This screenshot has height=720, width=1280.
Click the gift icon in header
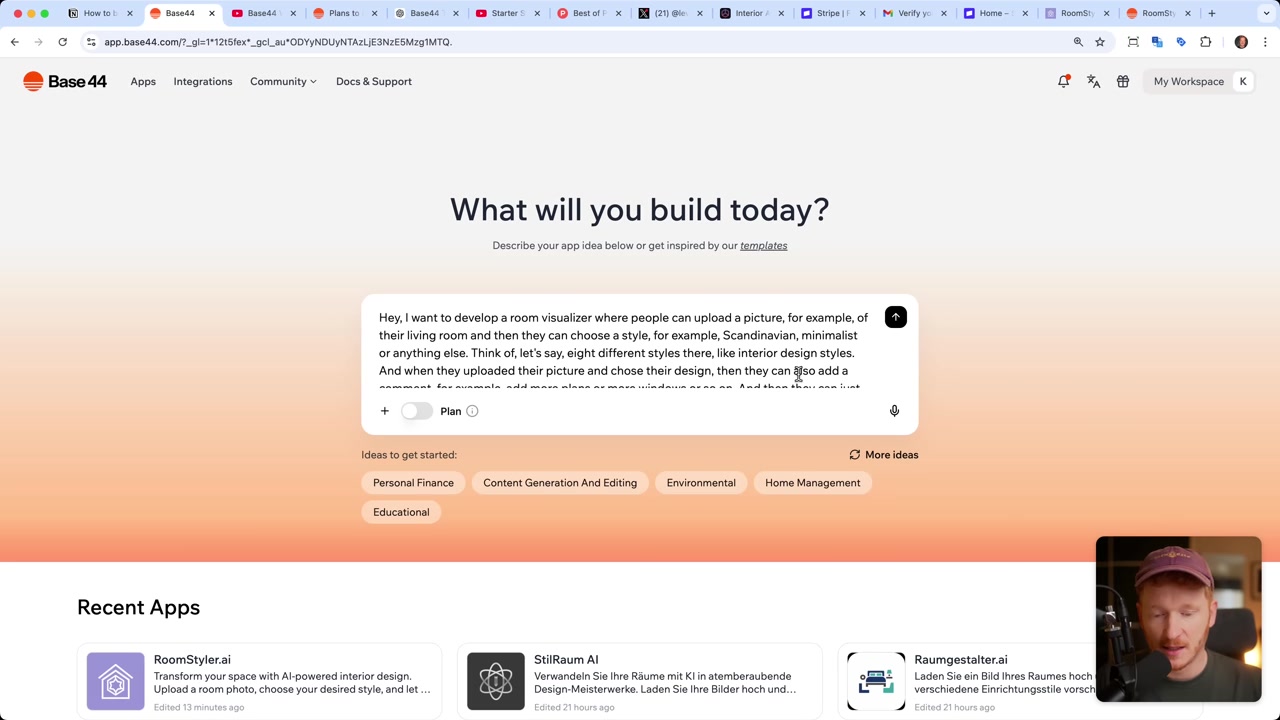coord(1123,81)
